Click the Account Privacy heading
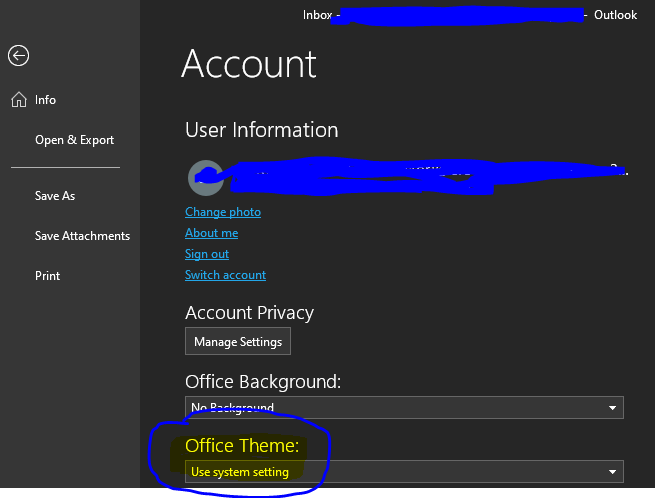Screen dimensions: 655x498 click(249, 313)
